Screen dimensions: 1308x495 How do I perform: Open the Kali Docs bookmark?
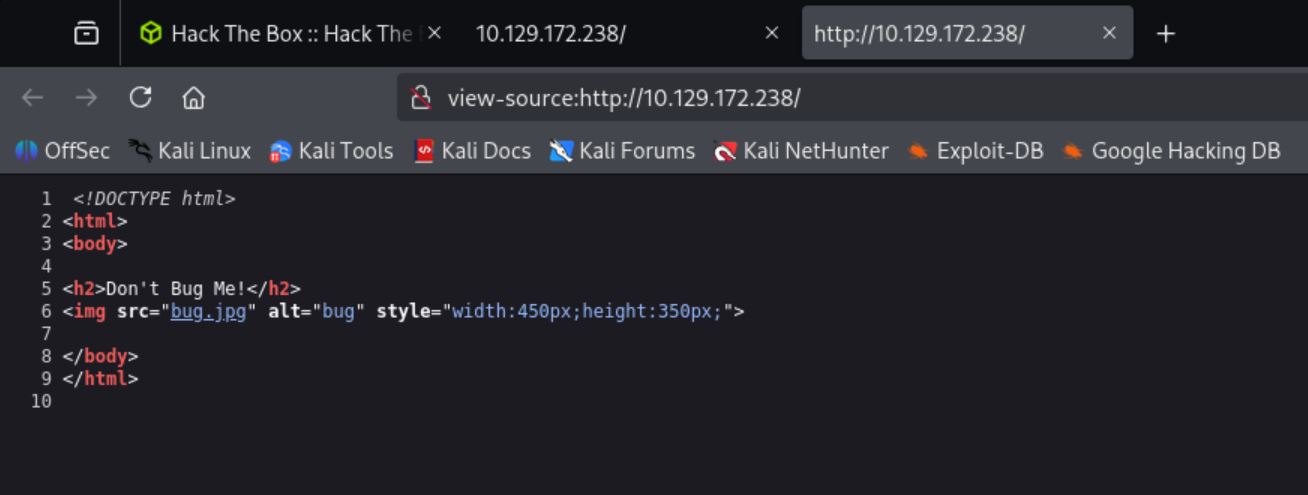(x=472, y=151)
